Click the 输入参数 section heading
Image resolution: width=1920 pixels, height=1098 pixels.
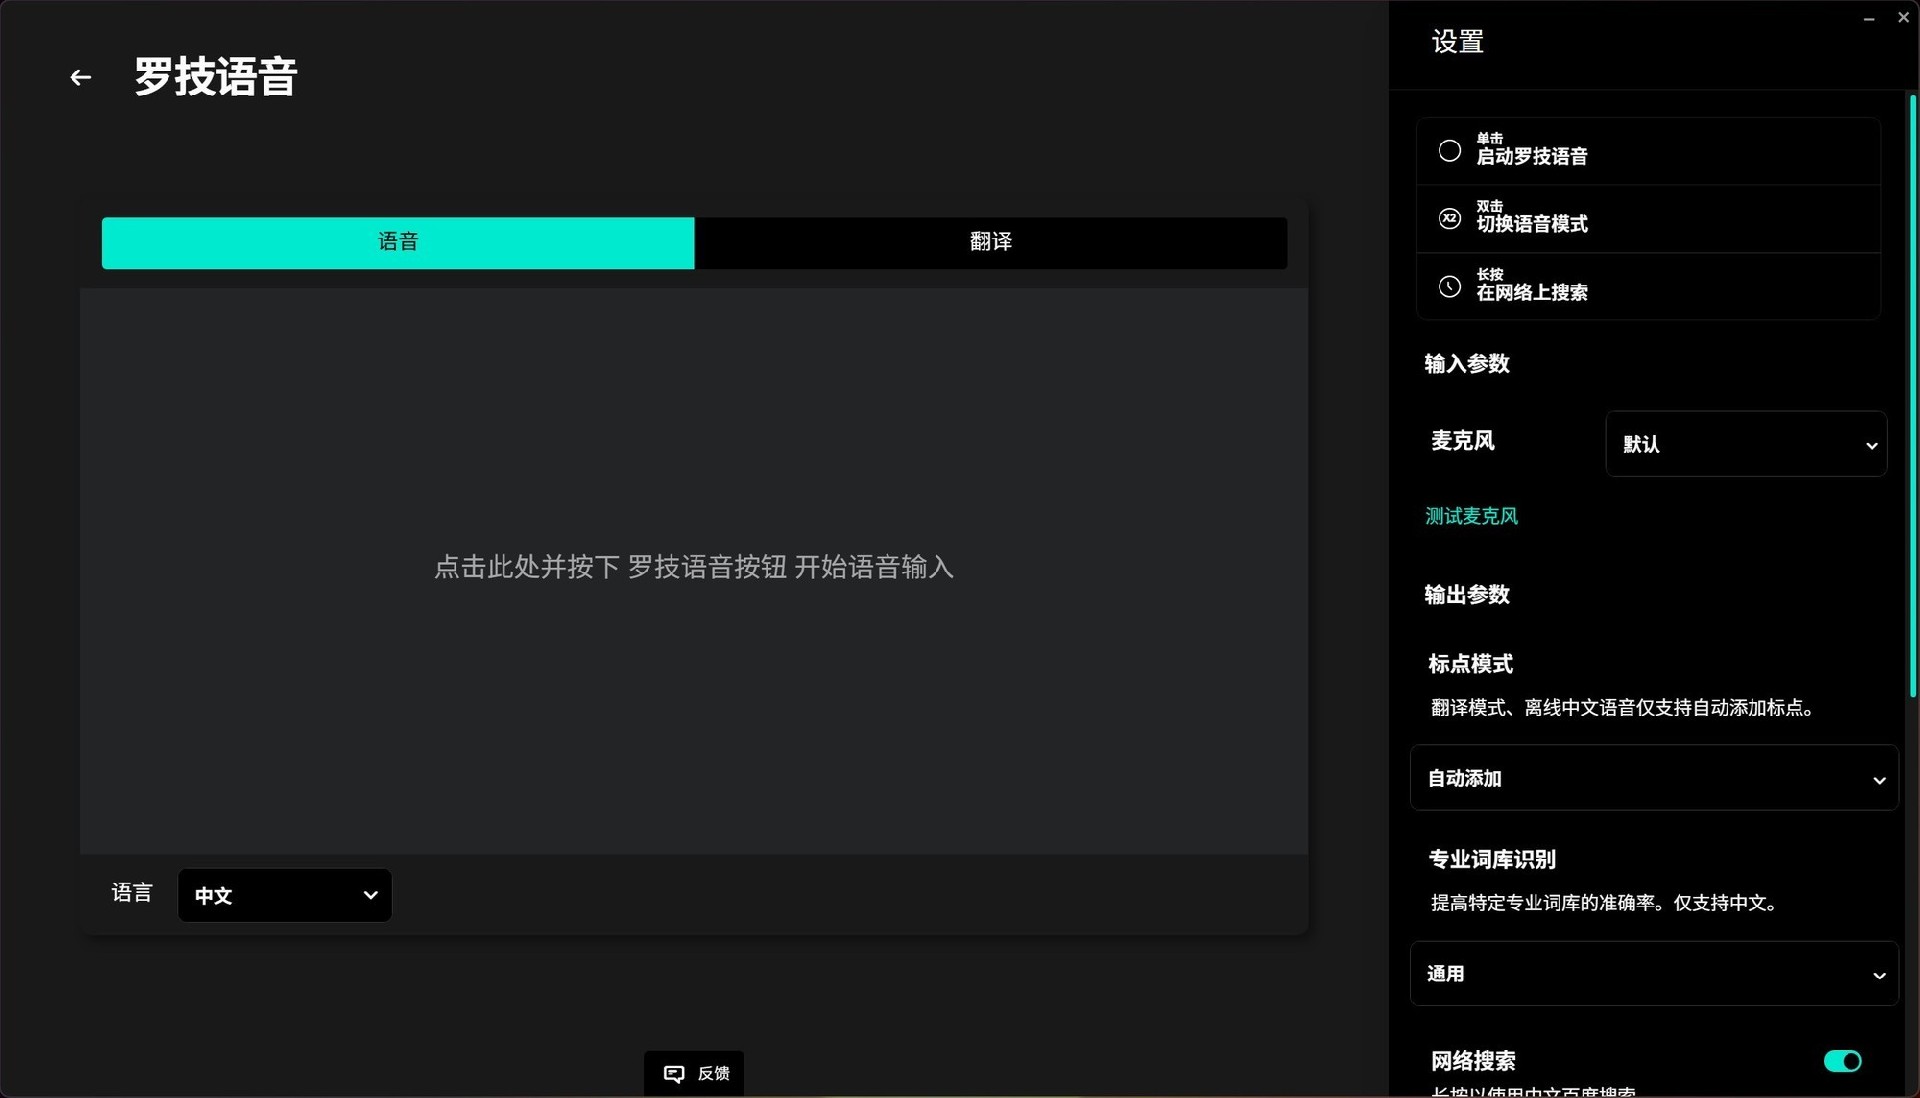(1467, 364)
